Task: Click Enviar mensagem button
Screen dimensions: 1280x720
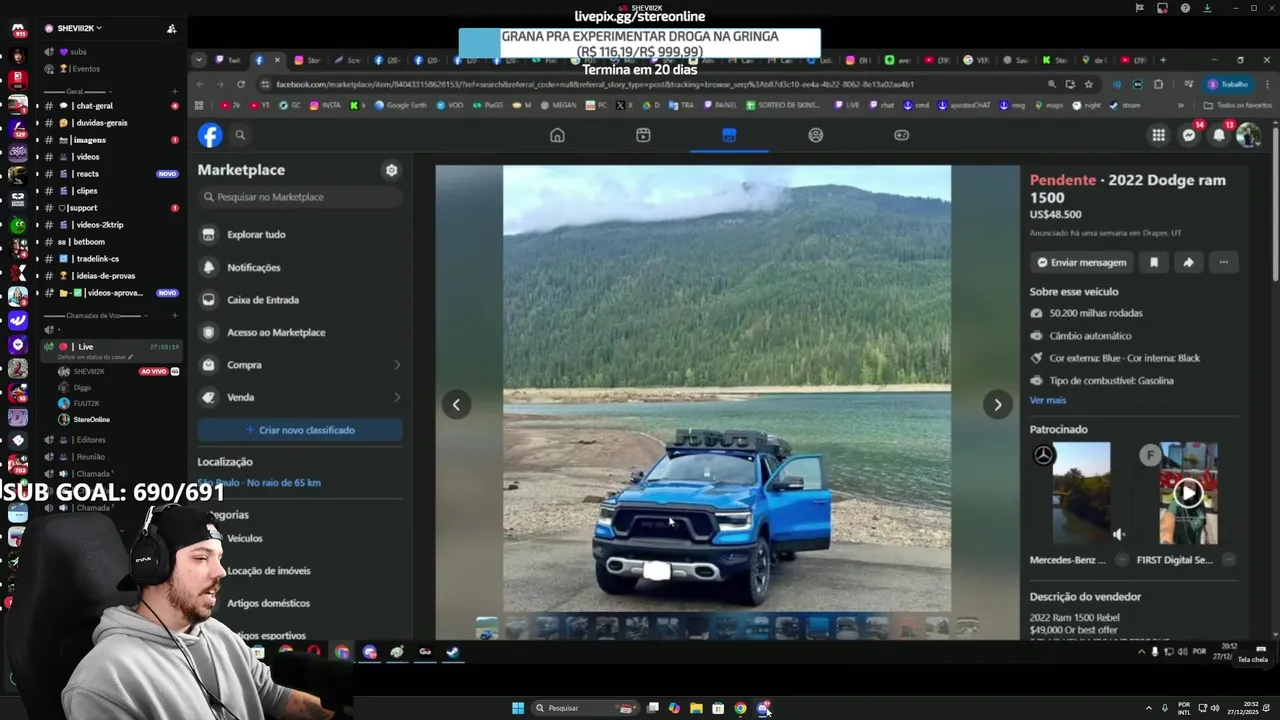Action: coord(1082,262)
